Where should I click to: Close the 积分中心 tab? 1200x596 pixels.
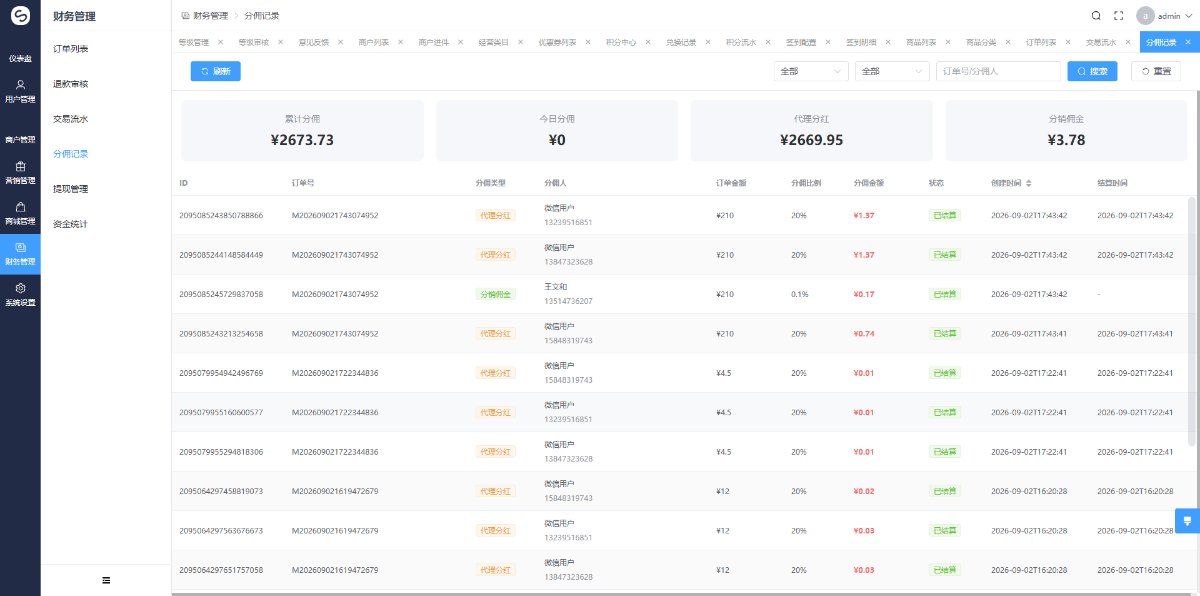[648, 42]
